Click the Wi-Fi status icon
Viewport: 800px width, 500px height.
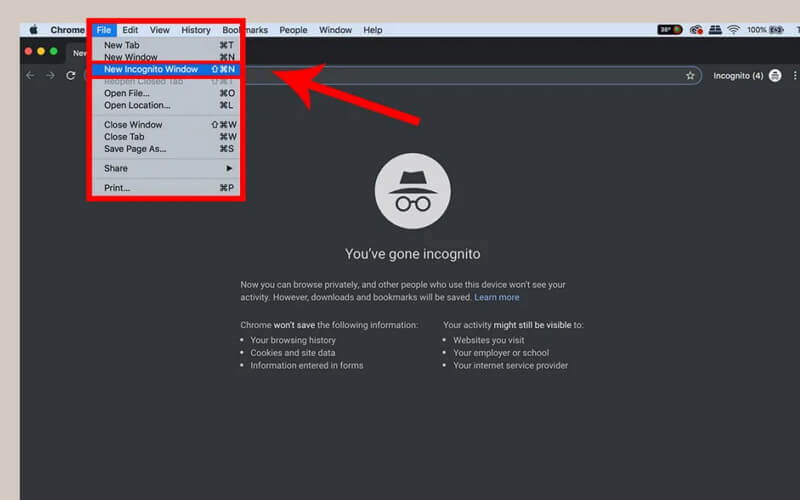point(734,30)
